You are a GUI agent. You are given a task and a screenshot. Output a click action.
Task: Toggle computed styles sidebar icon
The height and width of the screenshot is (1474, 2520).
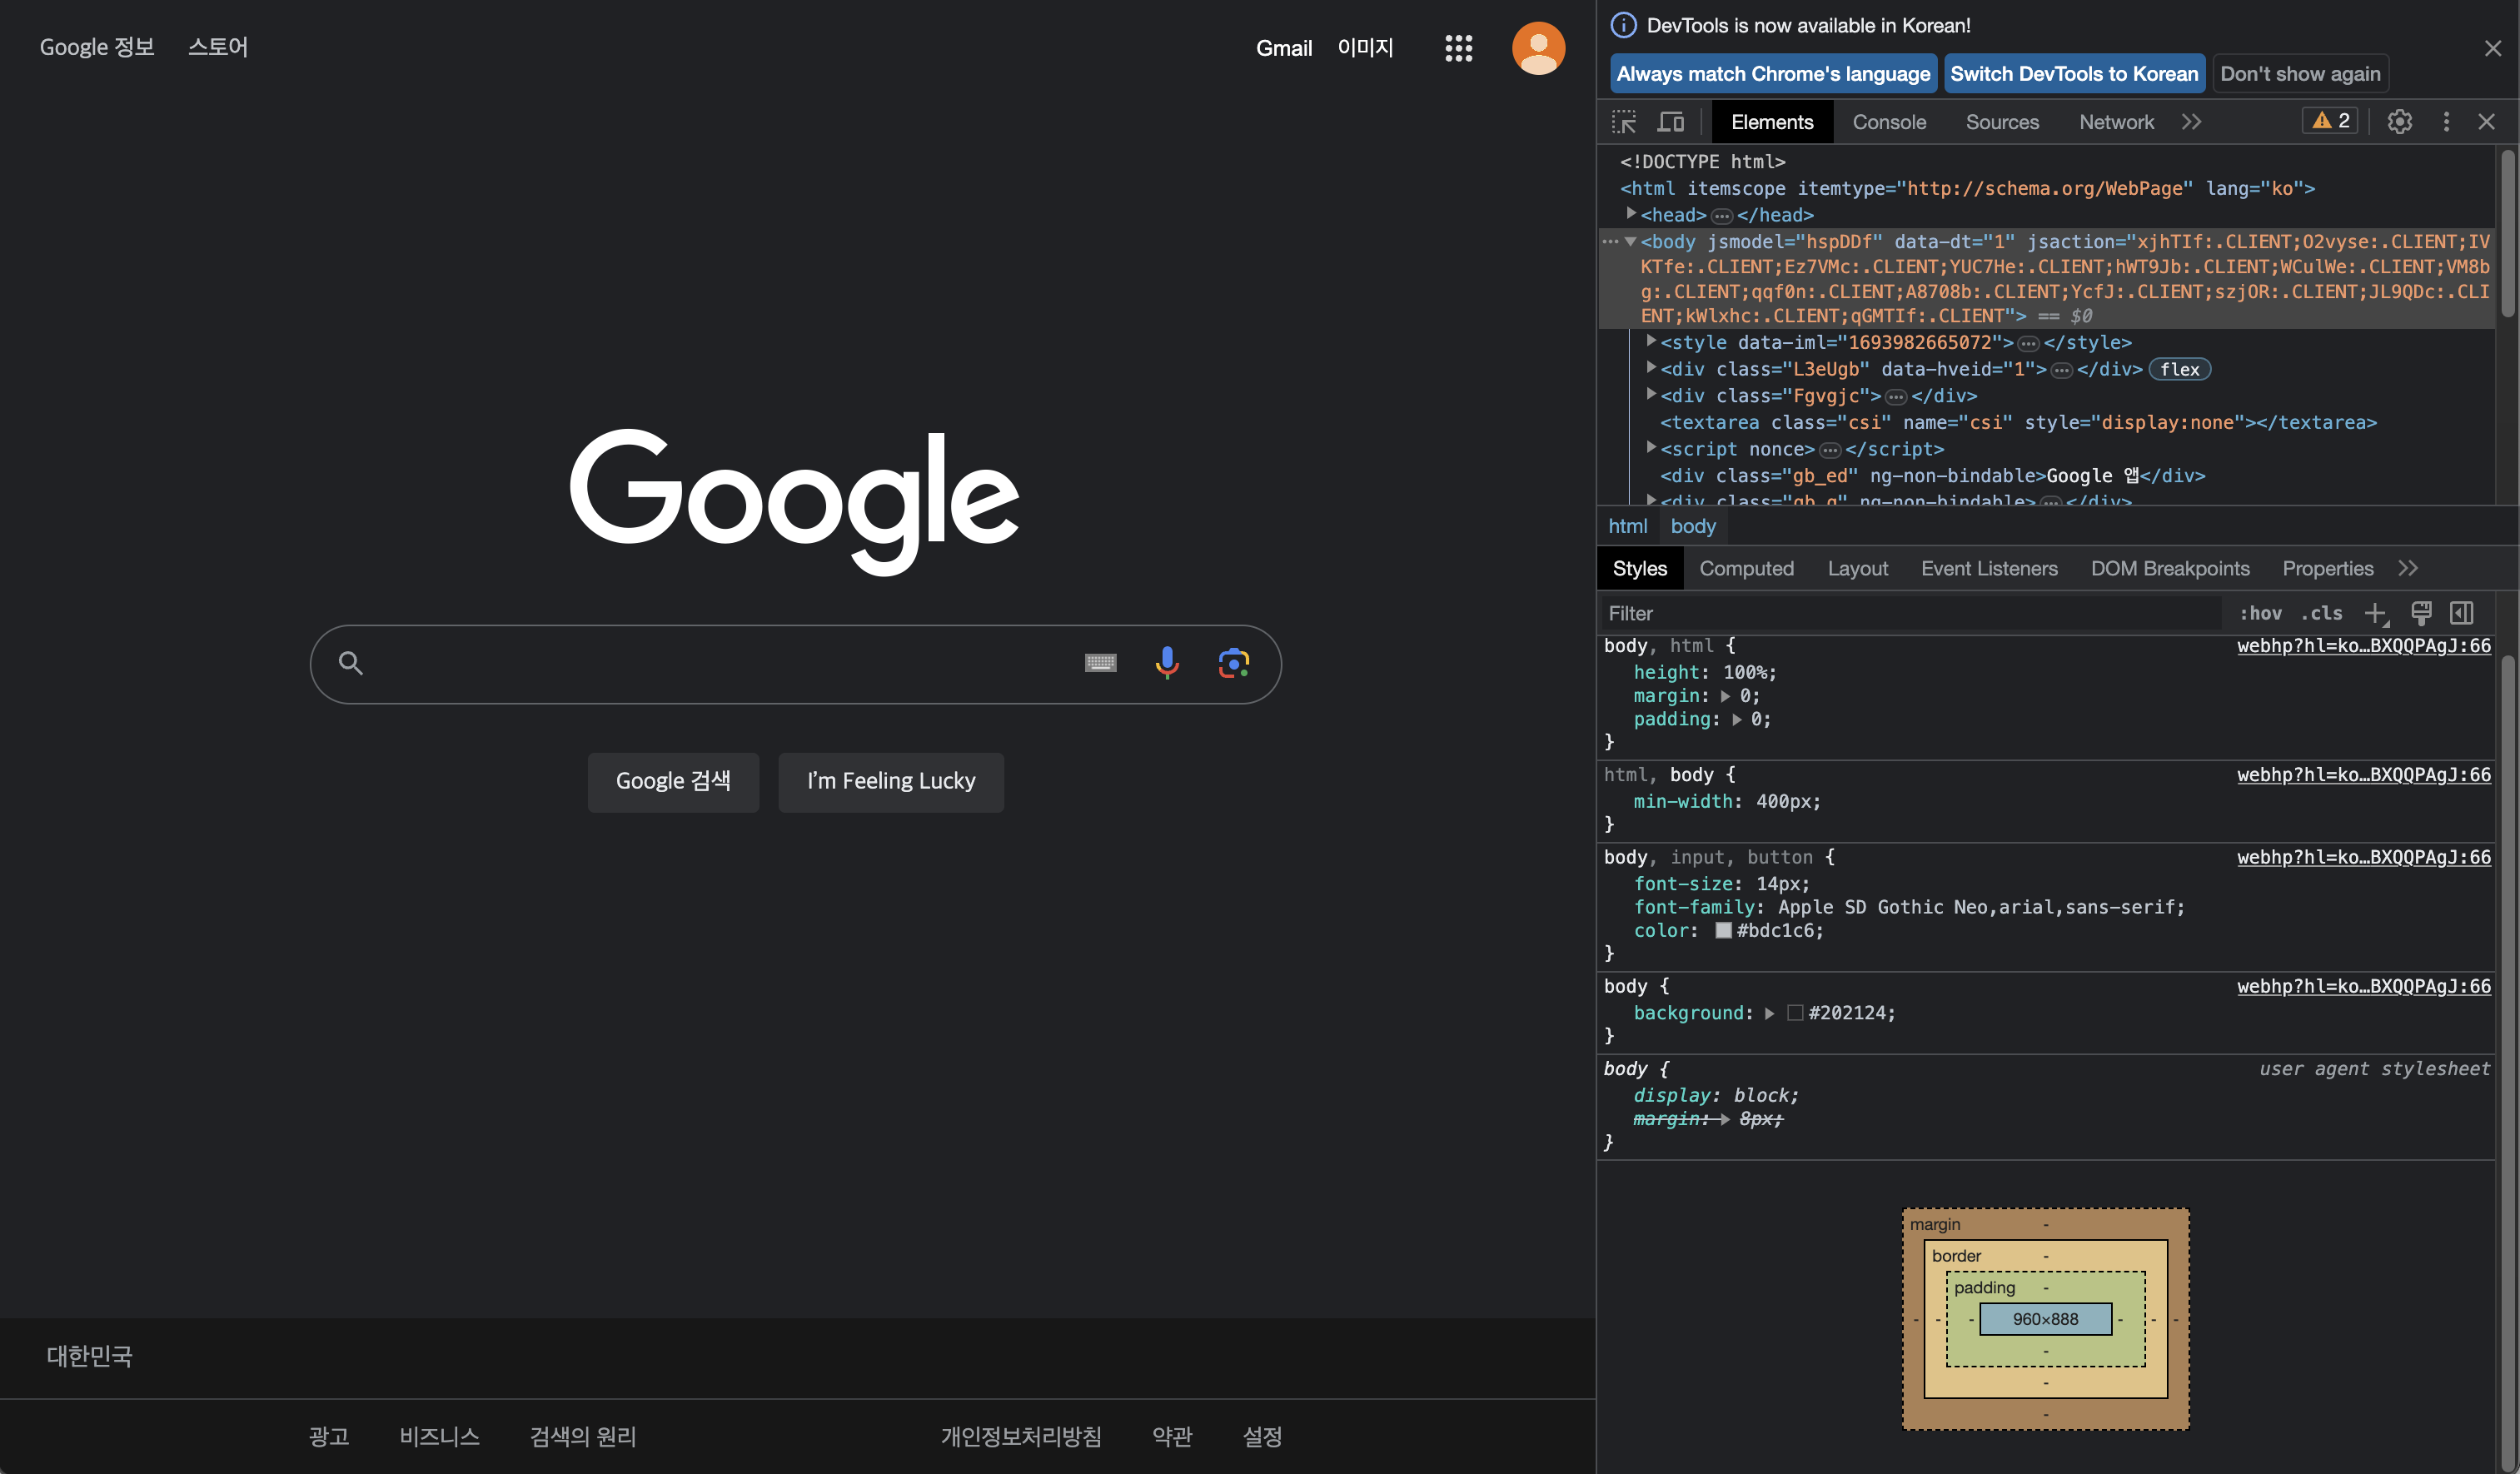2462,613
